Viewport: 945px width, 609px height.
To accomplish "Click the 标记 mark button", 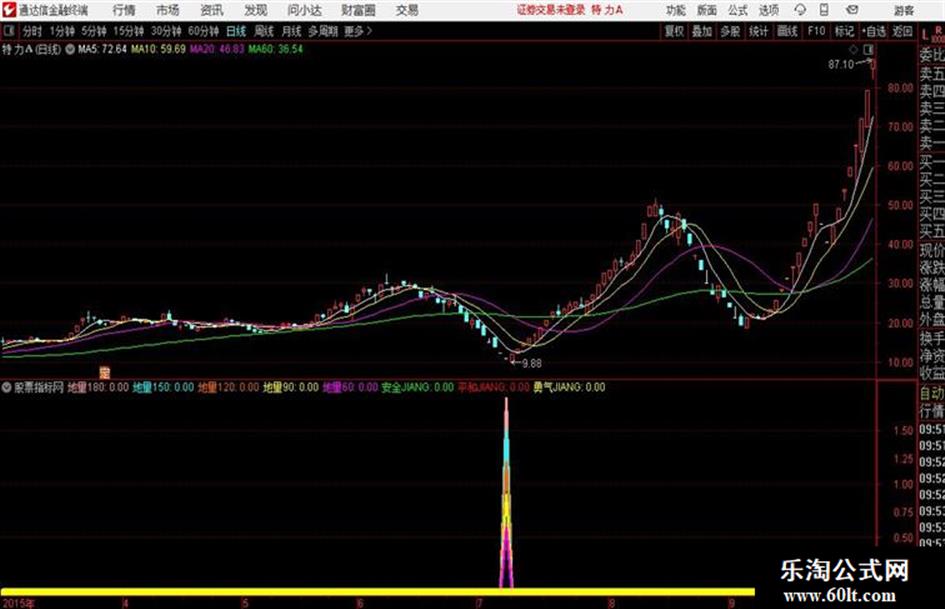I will 844,31.
